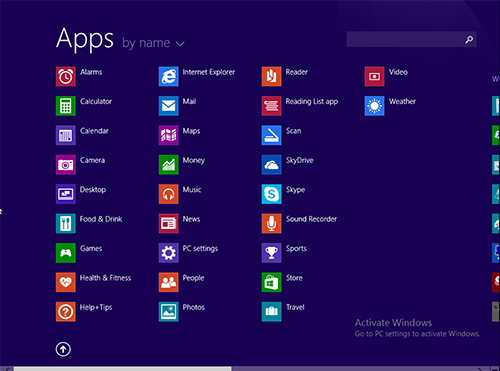Click the up arrow to return to Start
Screen dimensions: 500x371
pos(63,349)
